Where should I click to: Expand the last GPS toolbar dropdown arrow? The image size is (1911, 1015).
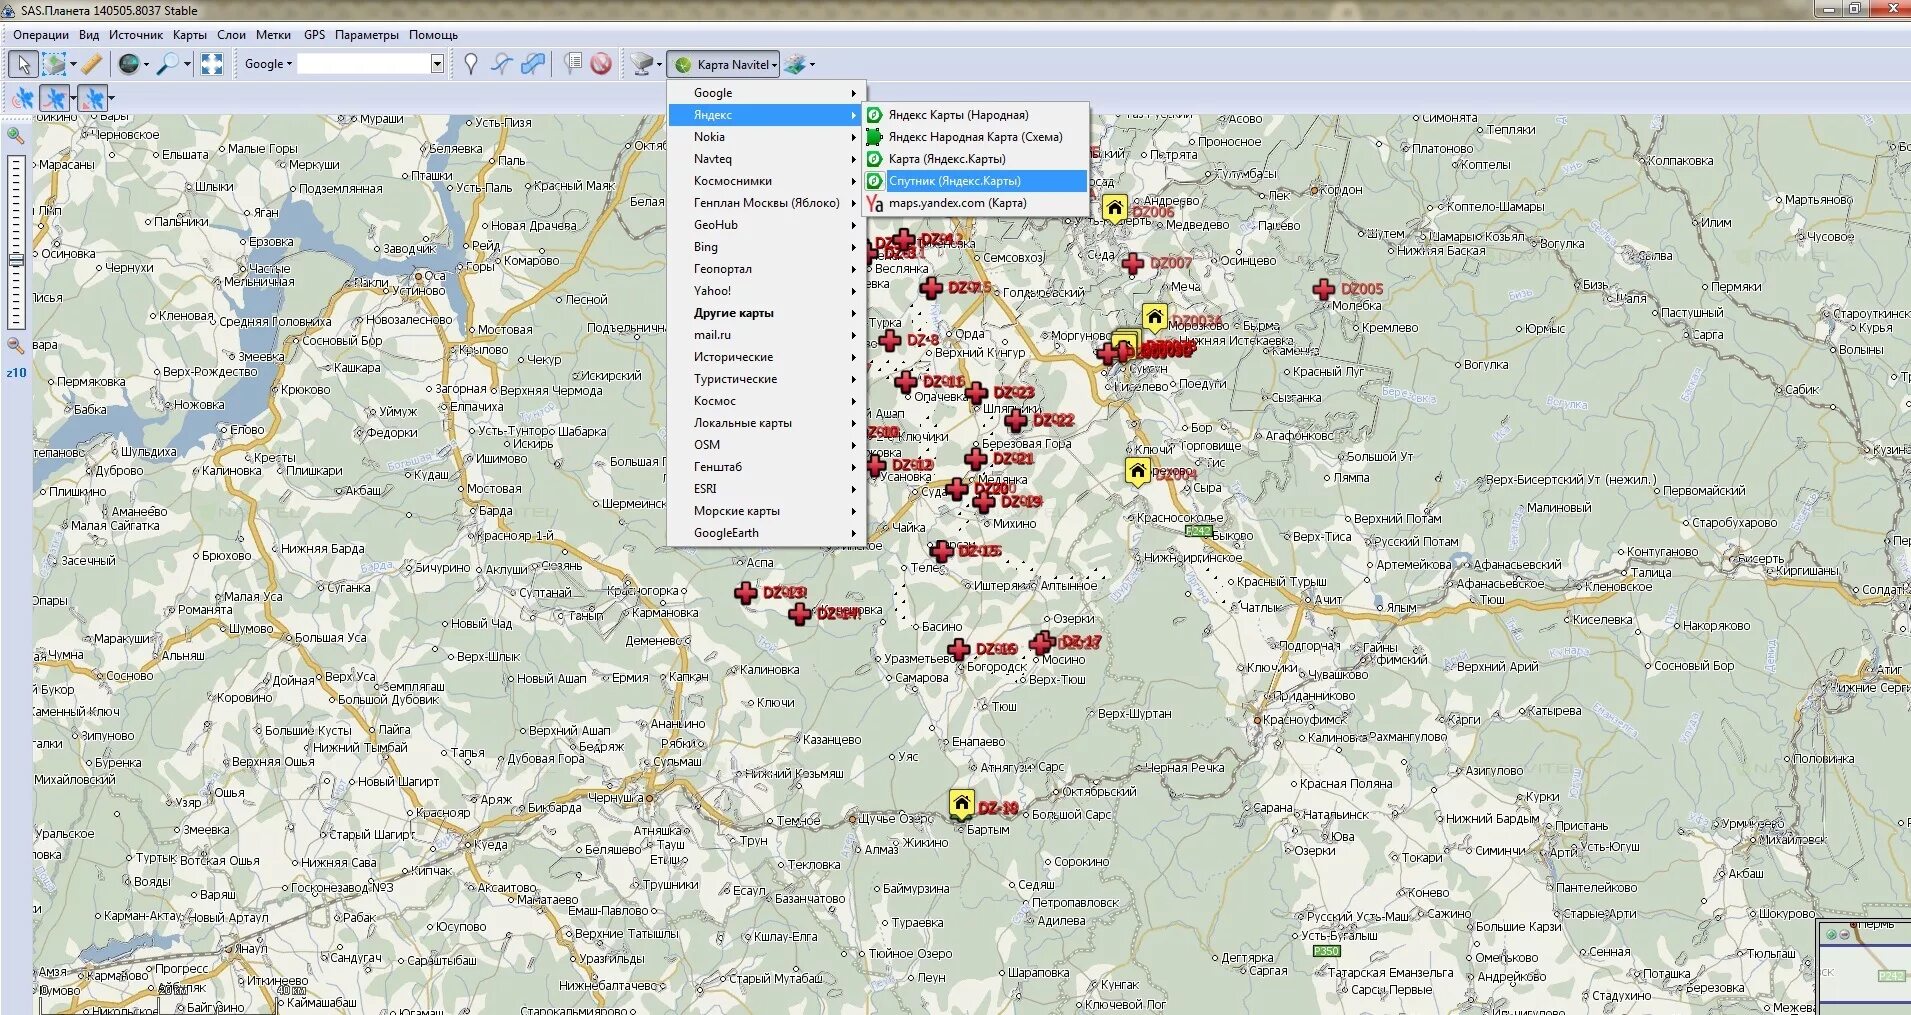(111, 98)
